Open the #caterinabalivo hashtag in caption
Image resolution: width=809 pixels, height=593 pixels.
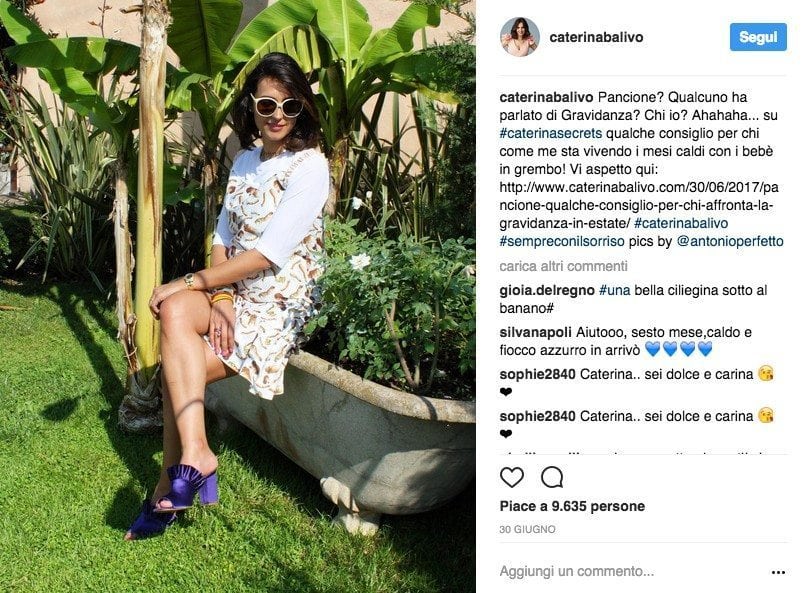coord(681,223)
